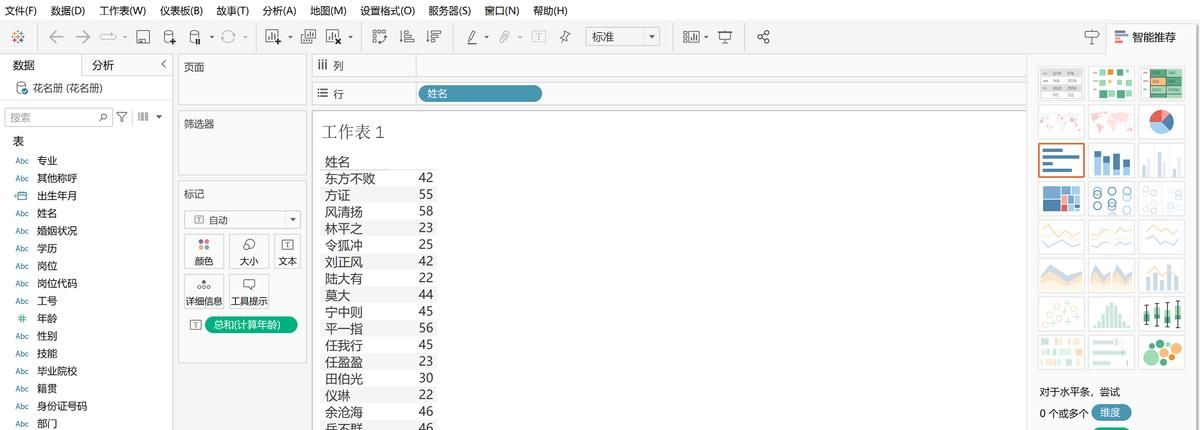Screen dimensions: 1200x430
Task: Open the 标准 fit dropdown
Action: point(622,37)
